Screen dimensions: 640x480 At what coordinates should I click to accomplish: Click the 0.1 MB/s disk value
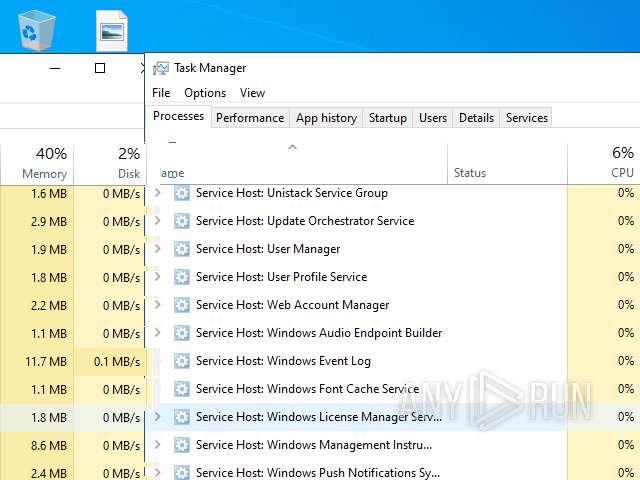tap(117, 362)
